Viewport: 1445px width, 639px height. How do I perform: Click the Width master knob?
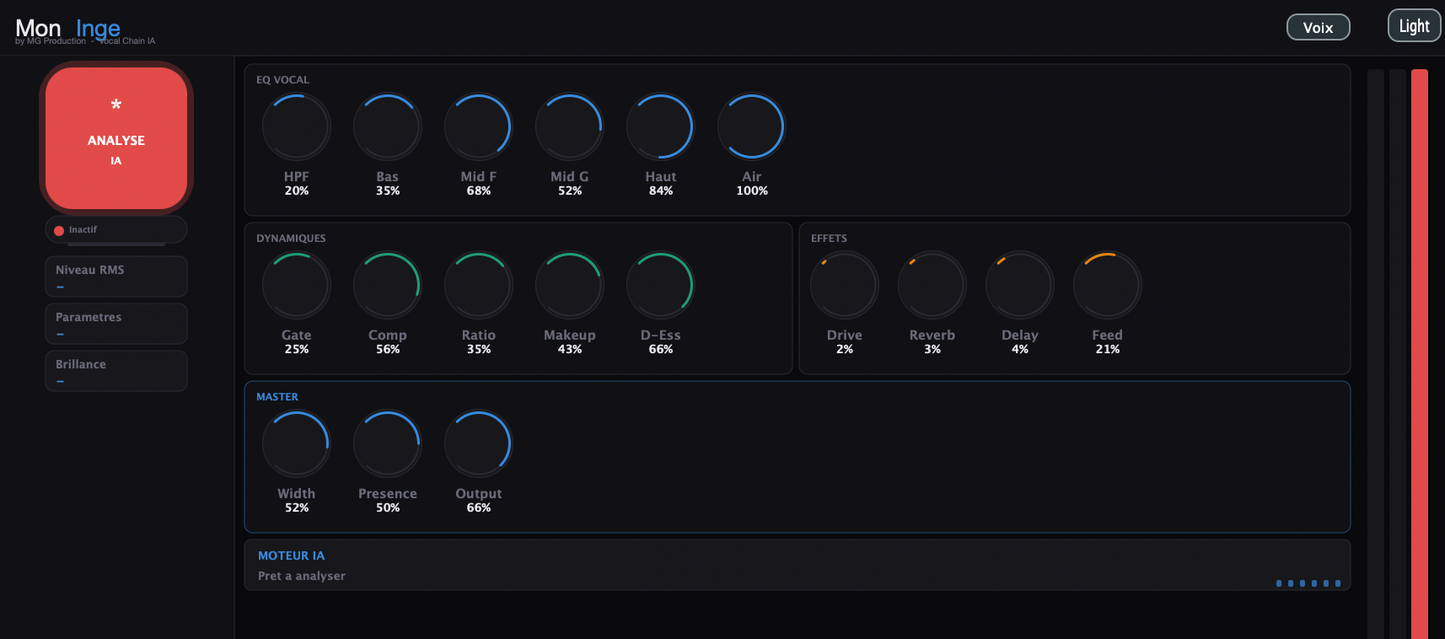pos(296,444)
